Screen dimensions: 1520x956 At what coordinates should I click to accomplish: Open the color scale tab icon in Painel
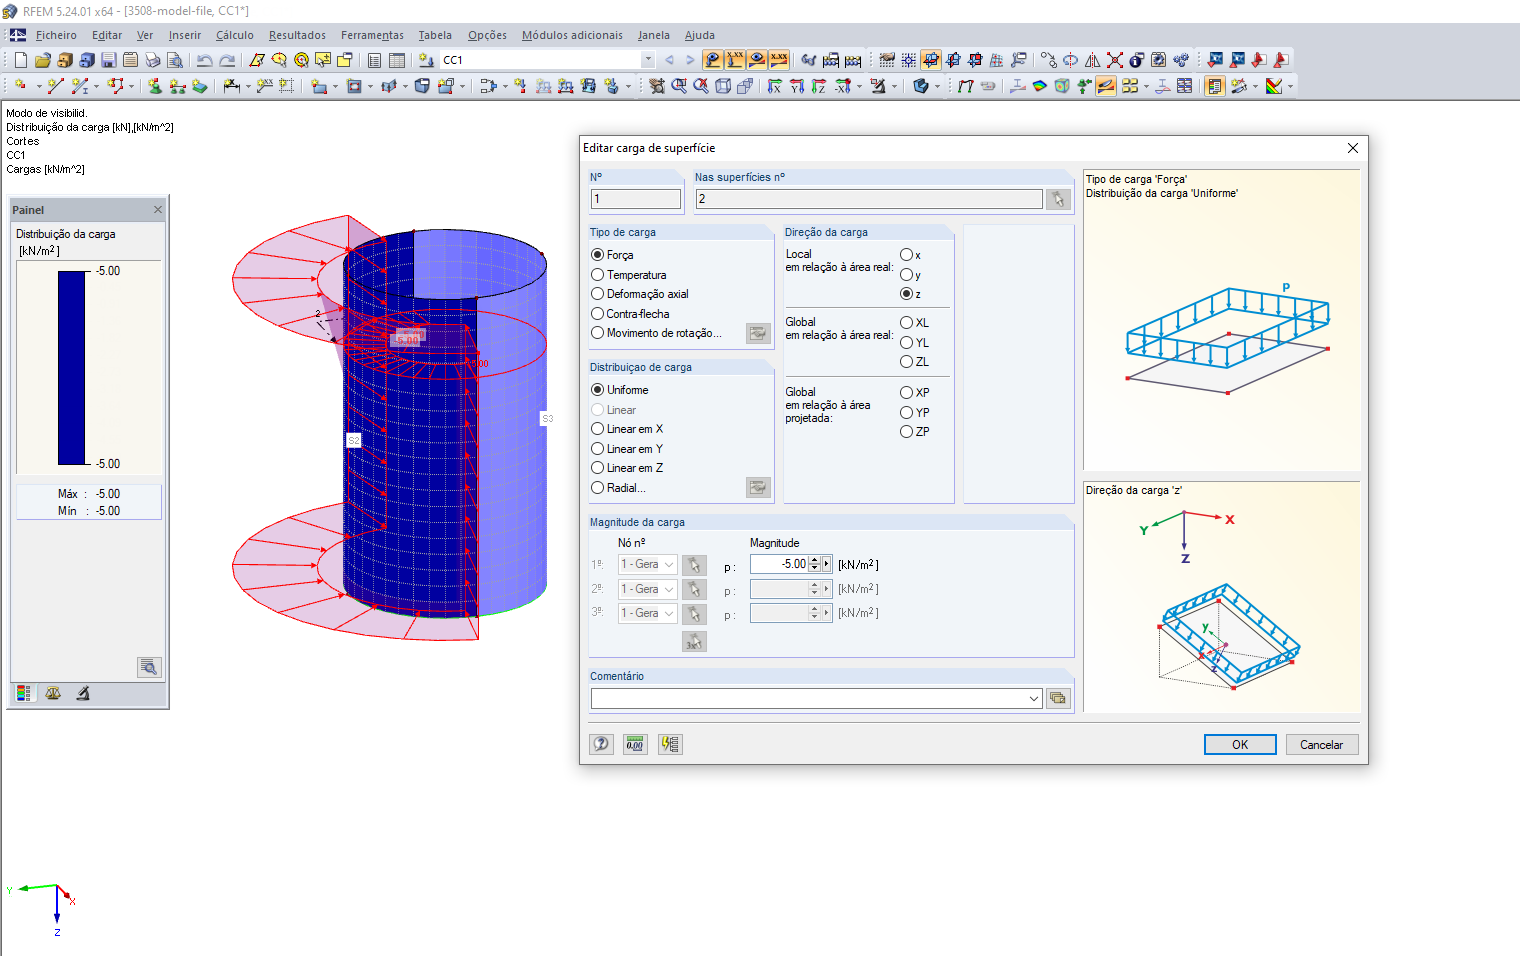point(24,693)
